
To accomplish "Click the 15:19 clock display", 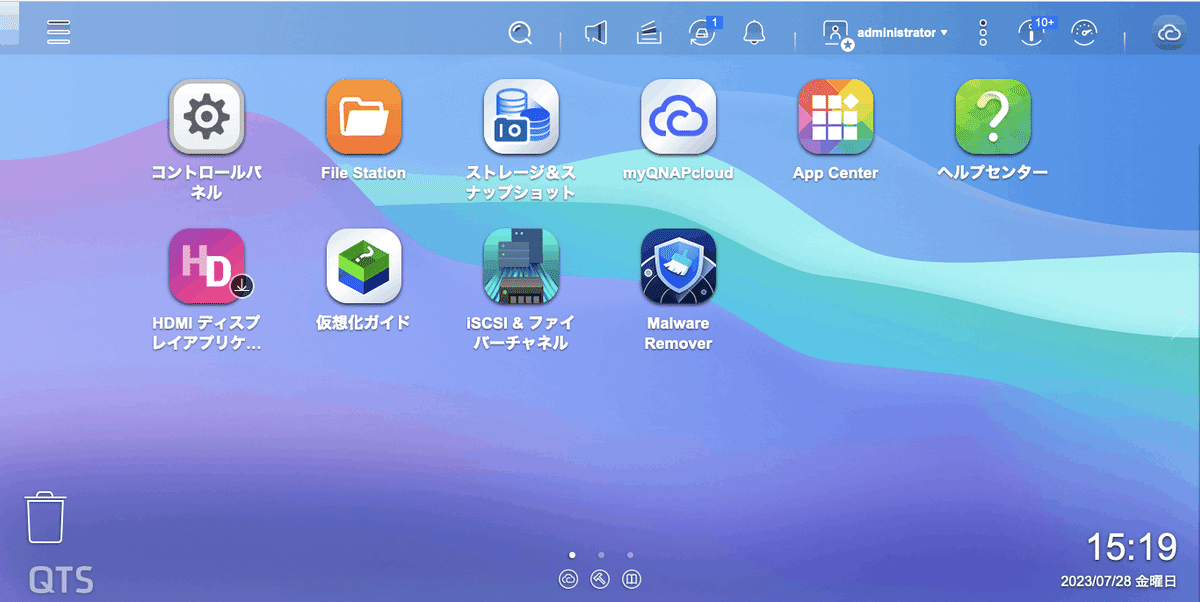I will 1132,547.
